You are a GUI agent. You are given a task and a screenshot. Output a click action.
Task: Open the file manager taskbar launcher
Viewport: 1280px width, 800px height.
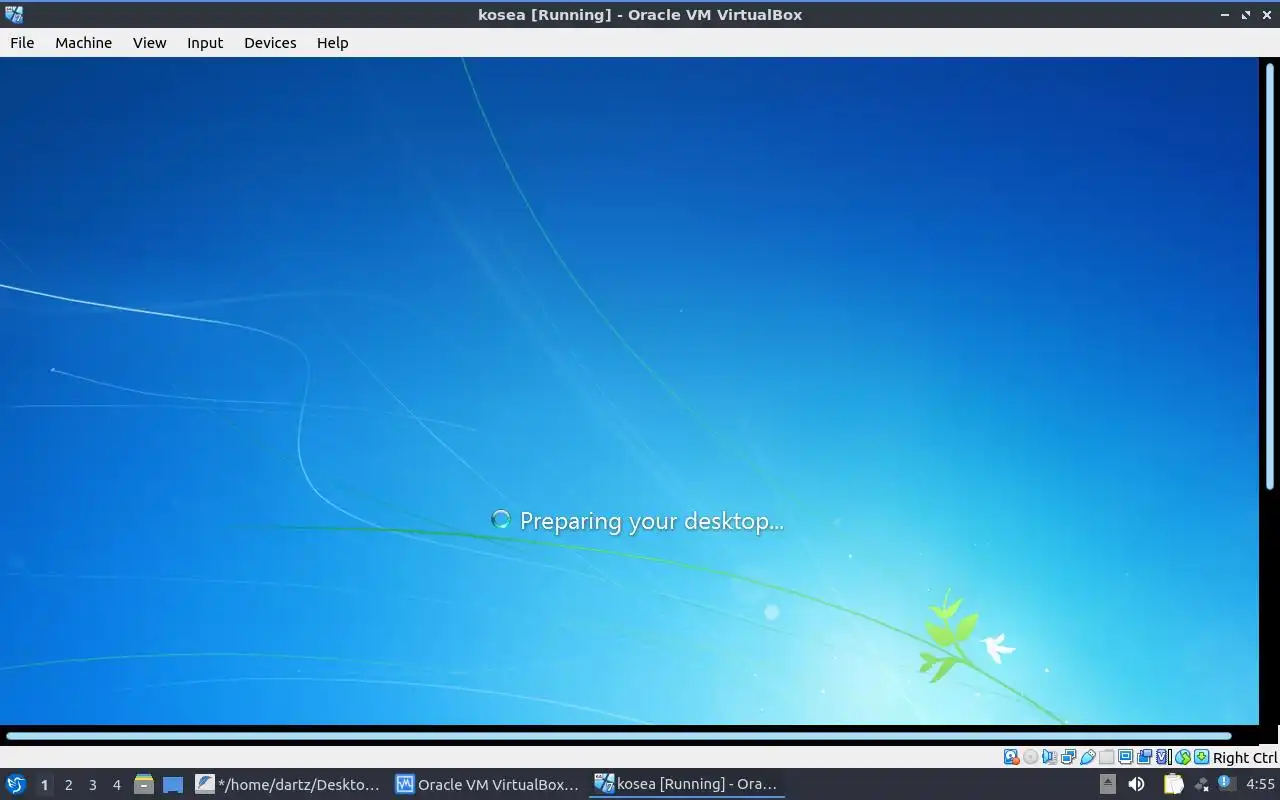[x=144, y=784]
